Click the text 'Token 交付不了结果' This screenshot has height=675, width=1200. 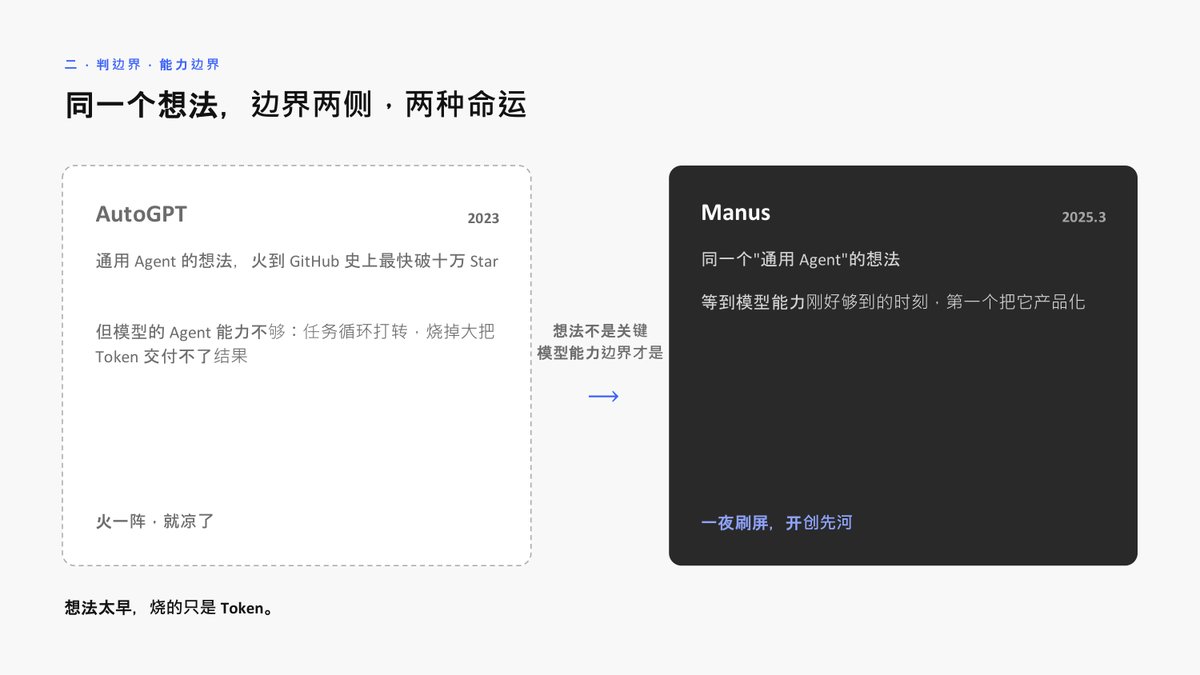171,355
